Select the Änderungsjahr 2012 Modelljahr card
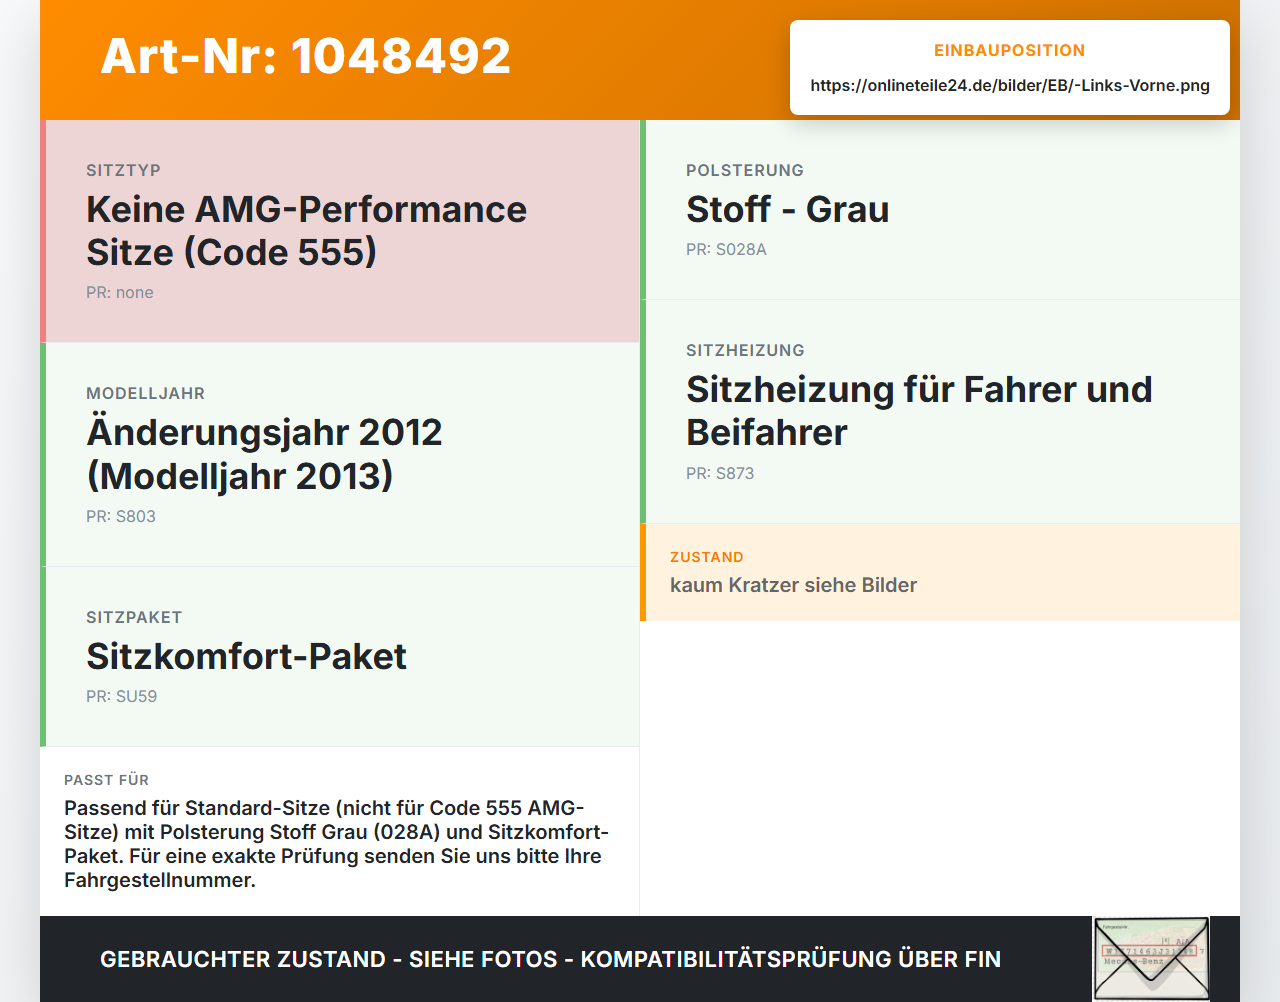1280x1002 pixels. [x=340, y=455]
